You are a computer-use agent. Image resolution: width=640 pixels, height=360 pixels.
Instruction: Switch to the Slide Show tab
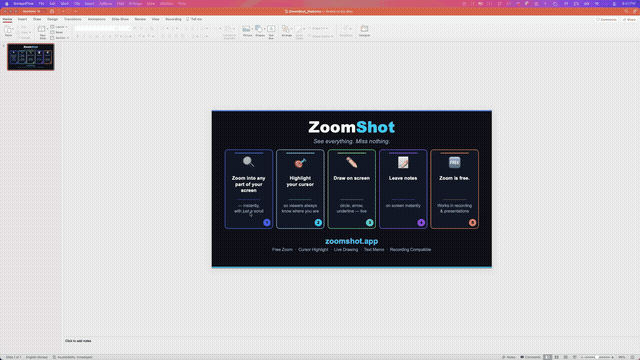point(120,19)
